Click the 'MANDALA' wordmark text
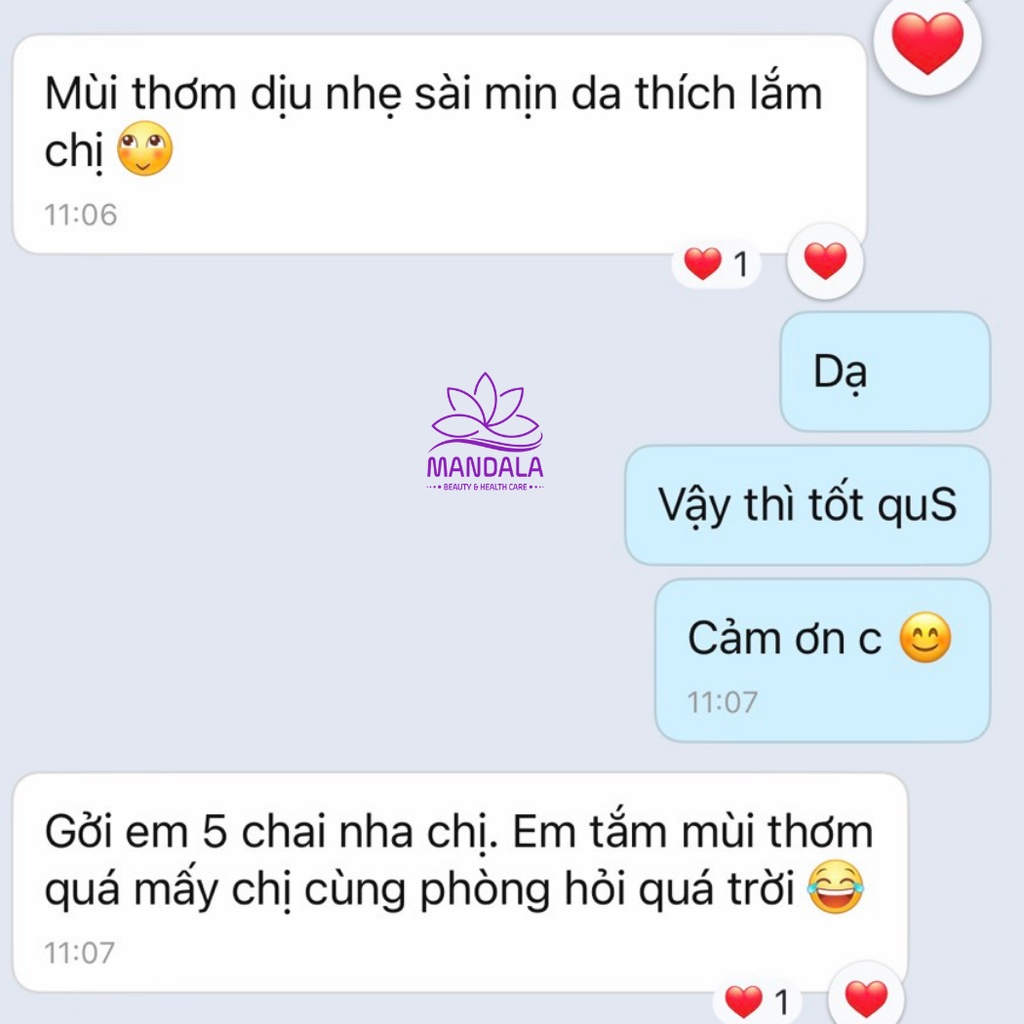The width and height of the screenshot is (1024, 1024). click(485, 468)
